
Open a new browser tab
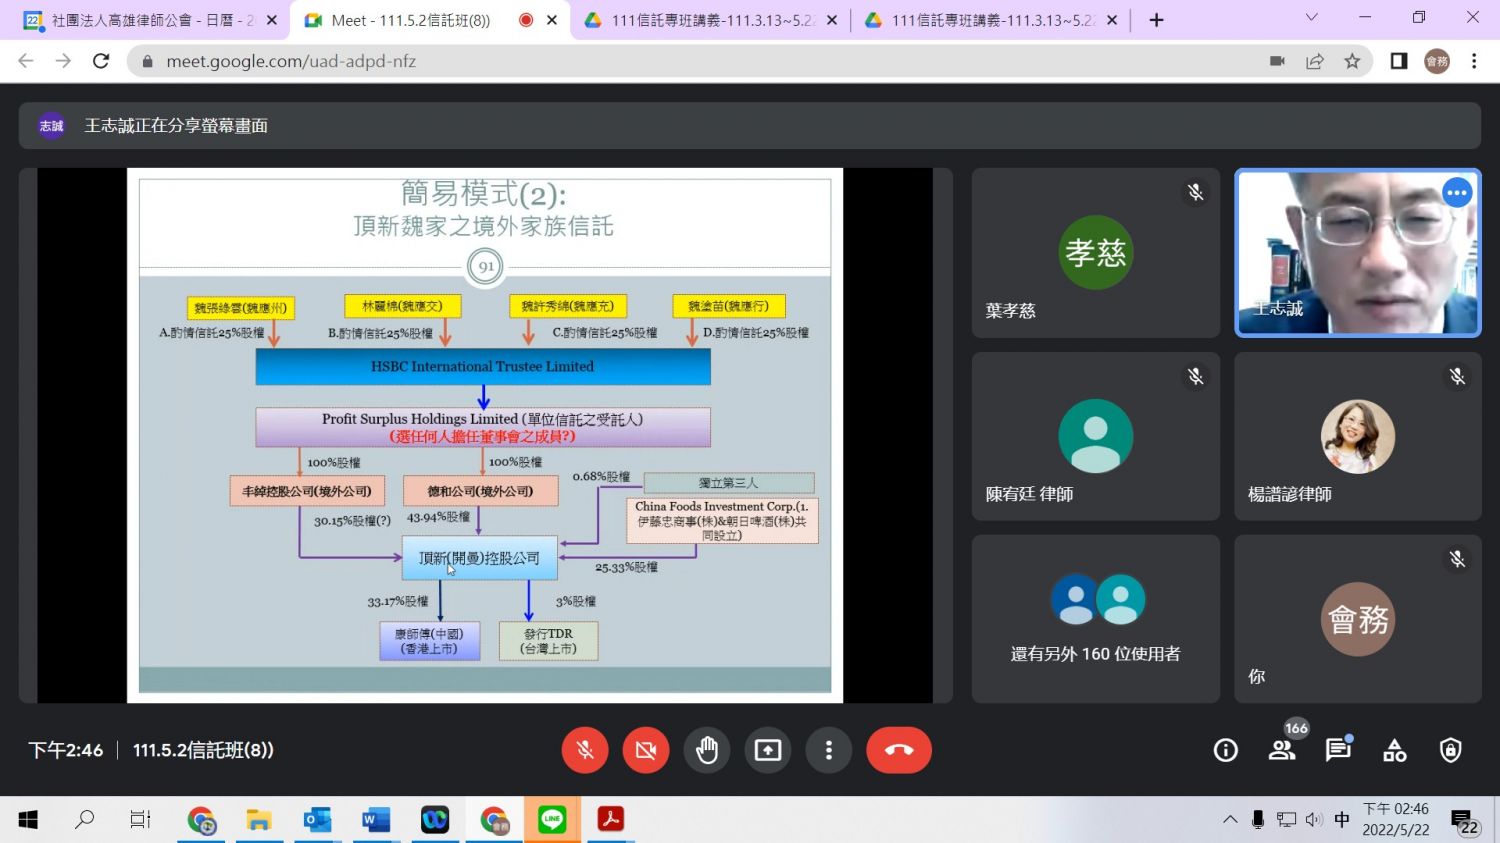[x=1157, y=20]
